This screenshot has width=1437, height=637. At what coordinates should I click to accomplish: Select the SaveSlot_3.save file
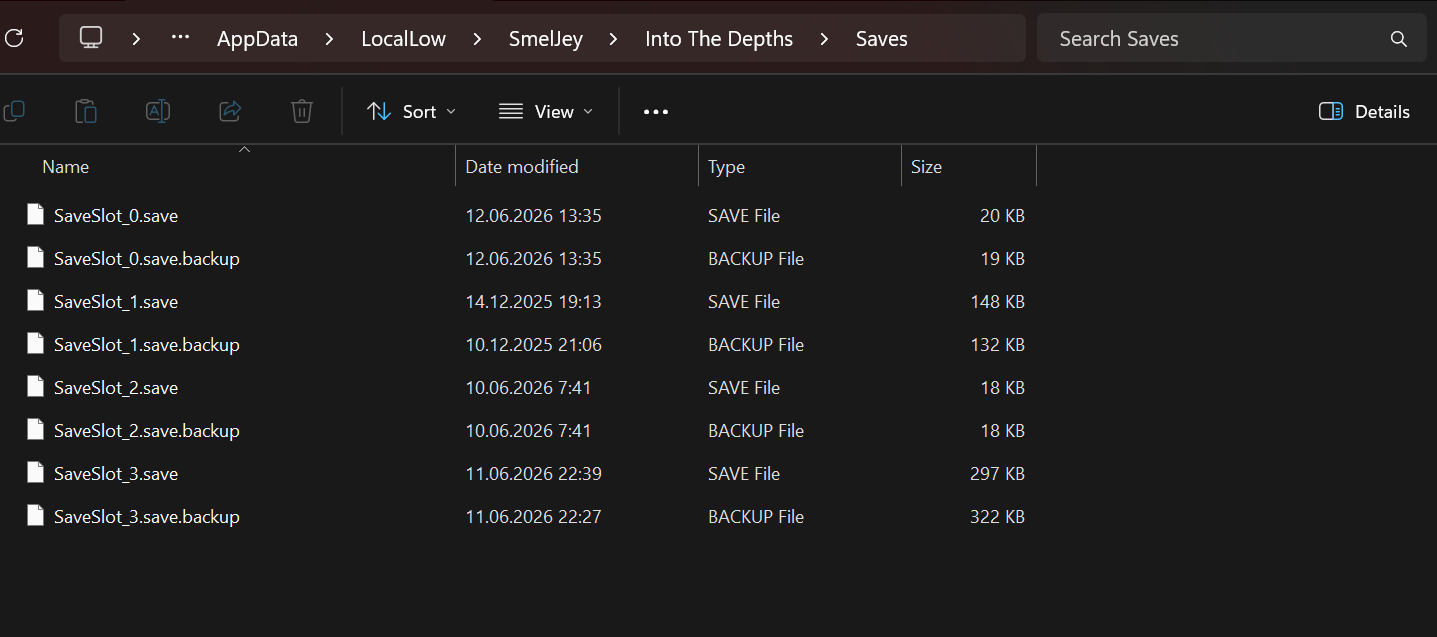click(x=116, y=474)
